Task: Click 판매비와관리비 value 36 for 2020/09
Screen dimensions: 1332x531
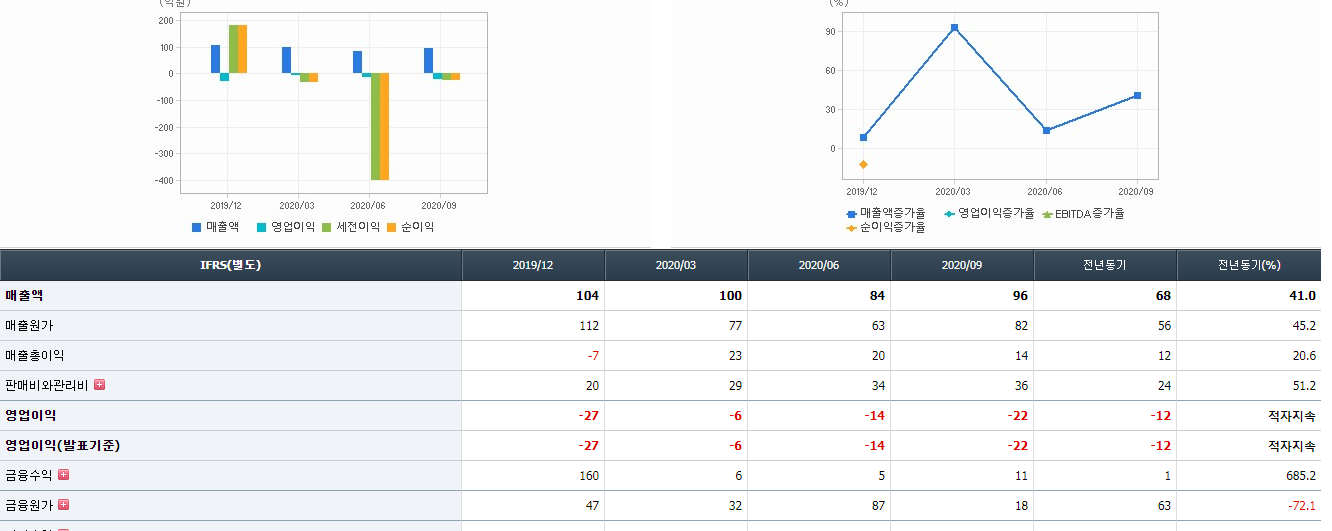Action: (x=1021, y=386)
